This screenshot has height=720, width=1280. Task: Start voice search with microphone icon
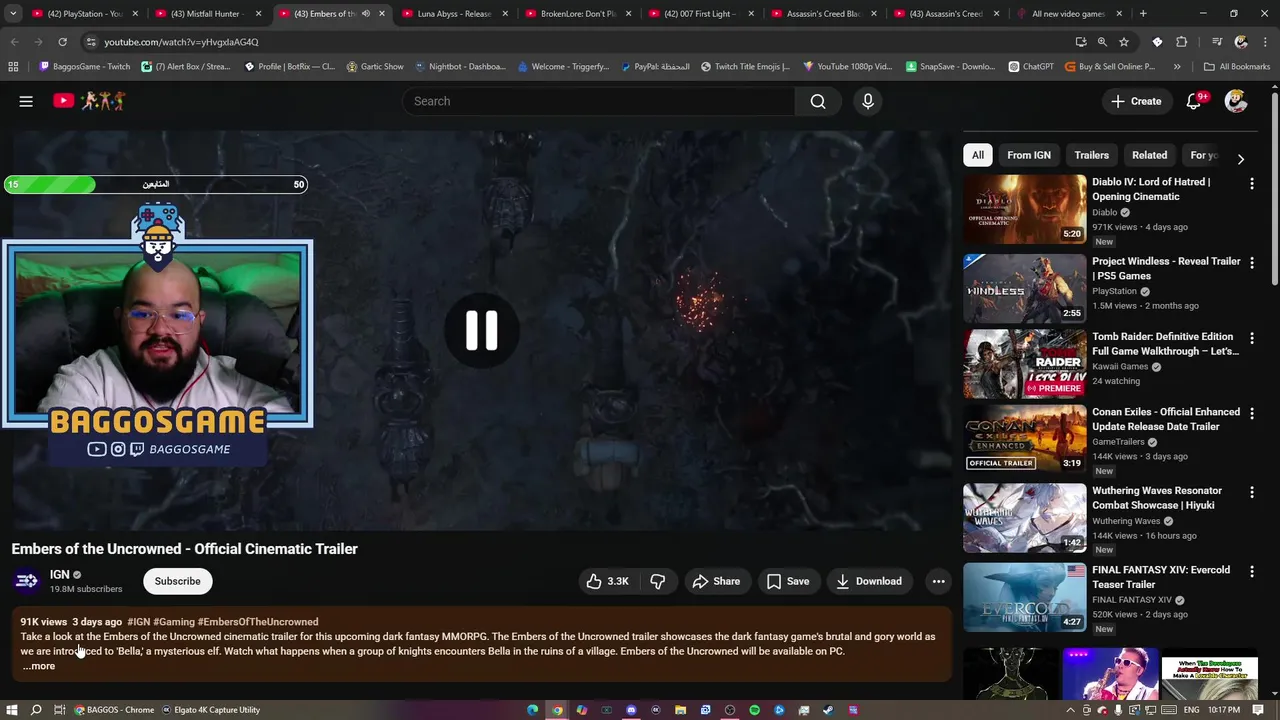tap(868, 101)
